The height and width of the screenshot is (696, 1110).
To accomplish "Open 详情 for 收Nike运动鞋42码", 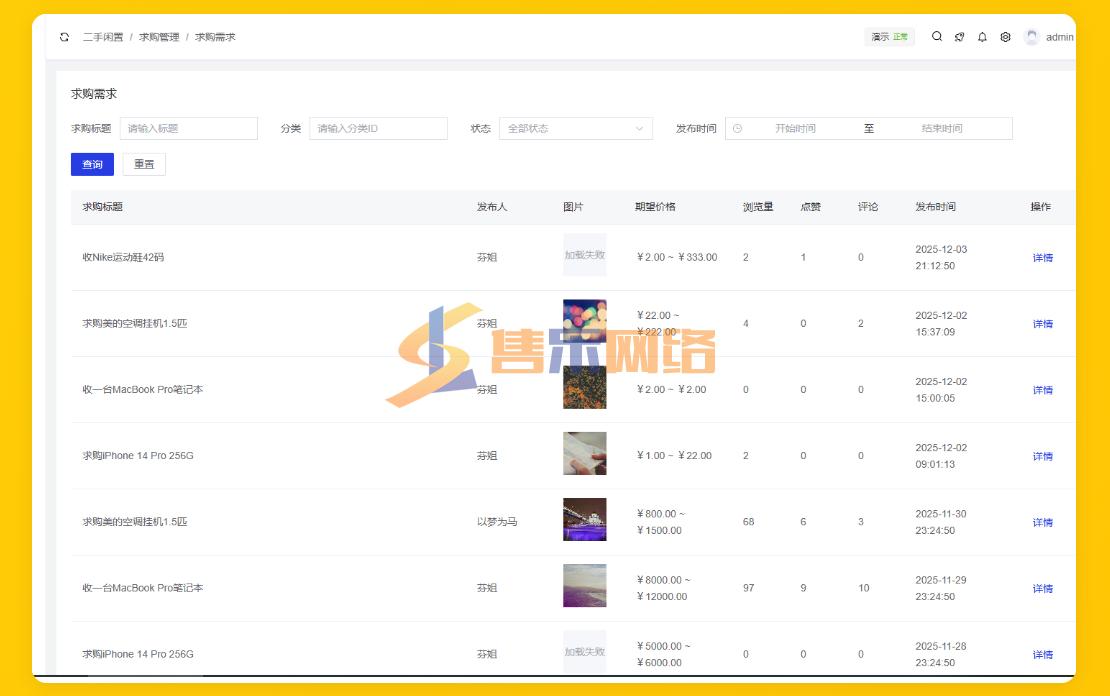I will 1042,258.
